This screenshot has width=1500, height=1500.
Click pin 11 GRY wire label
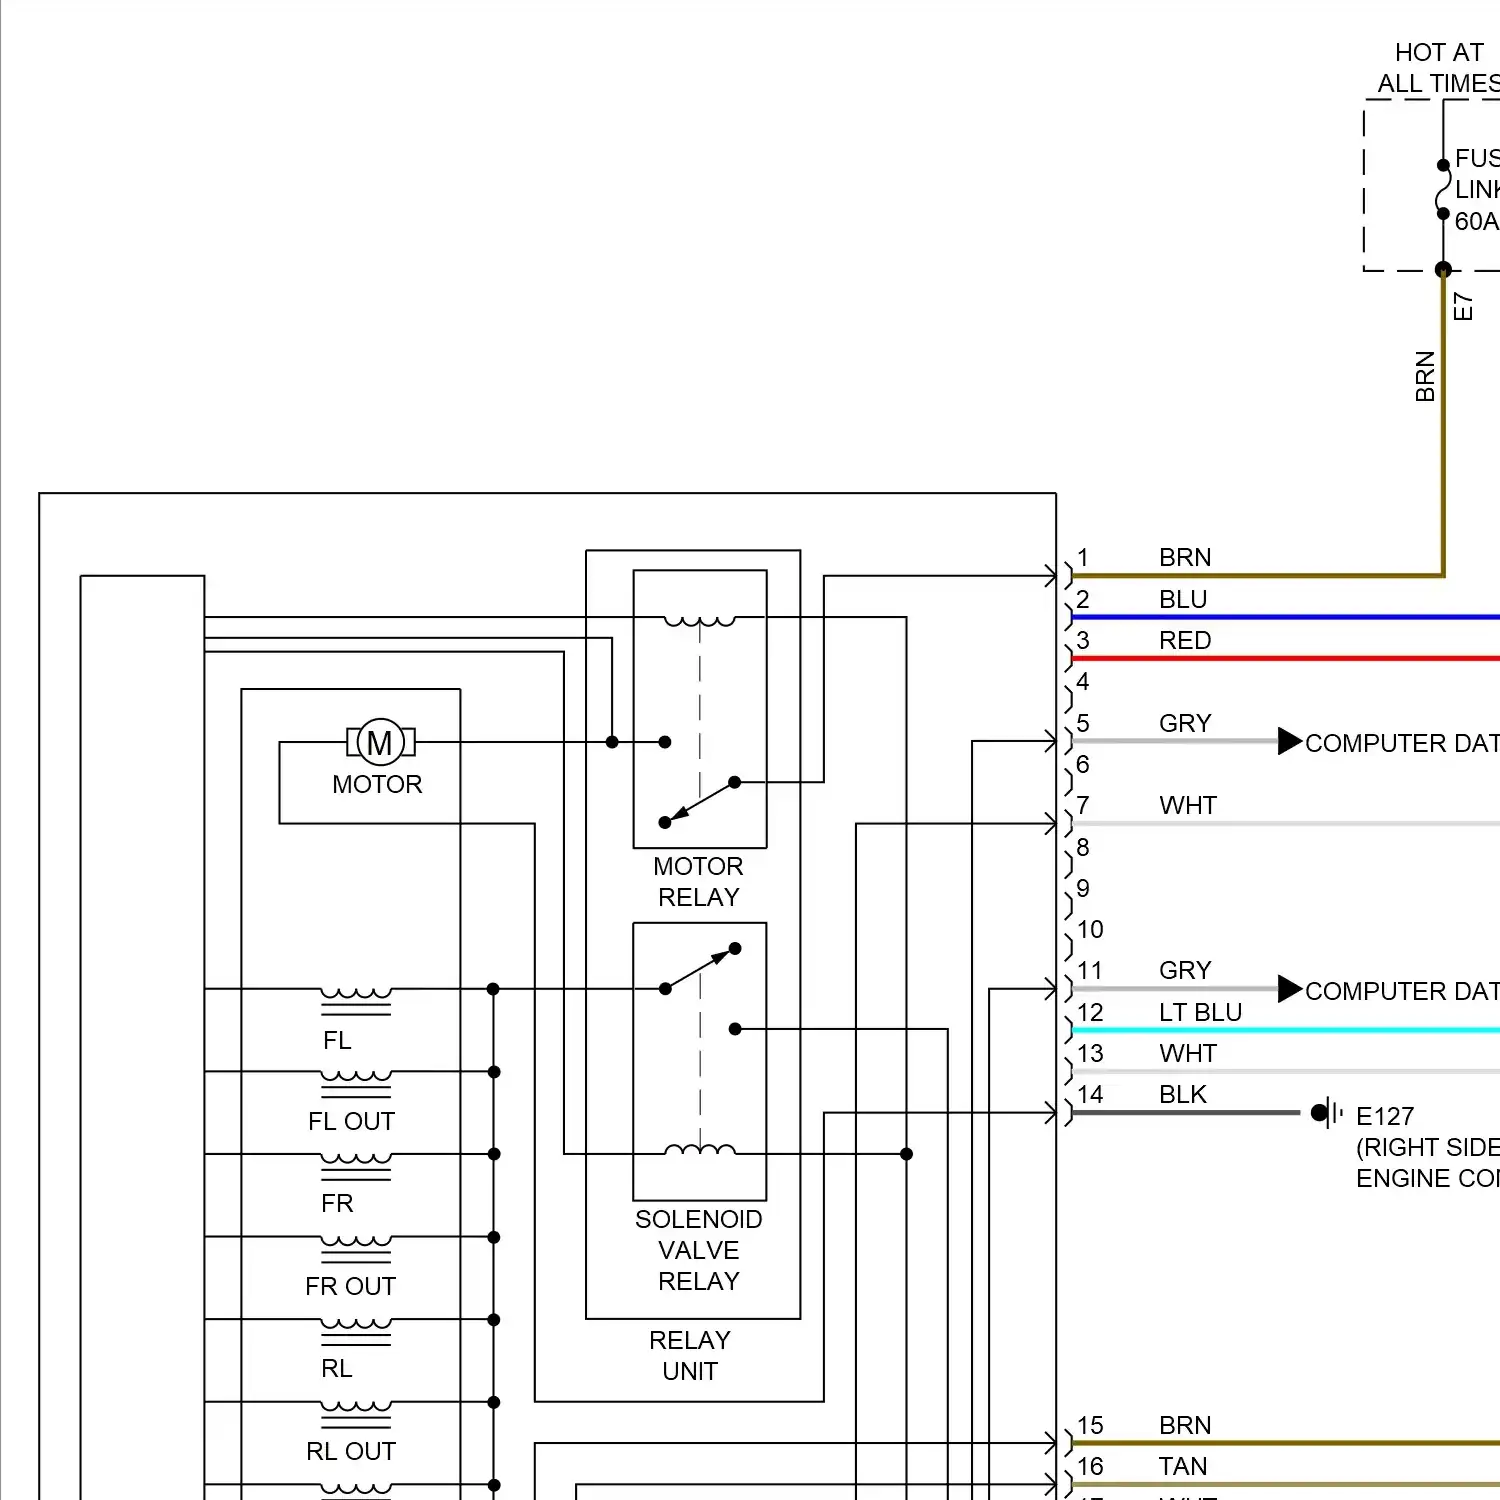pyautogui.click(x=1185, y=970)
